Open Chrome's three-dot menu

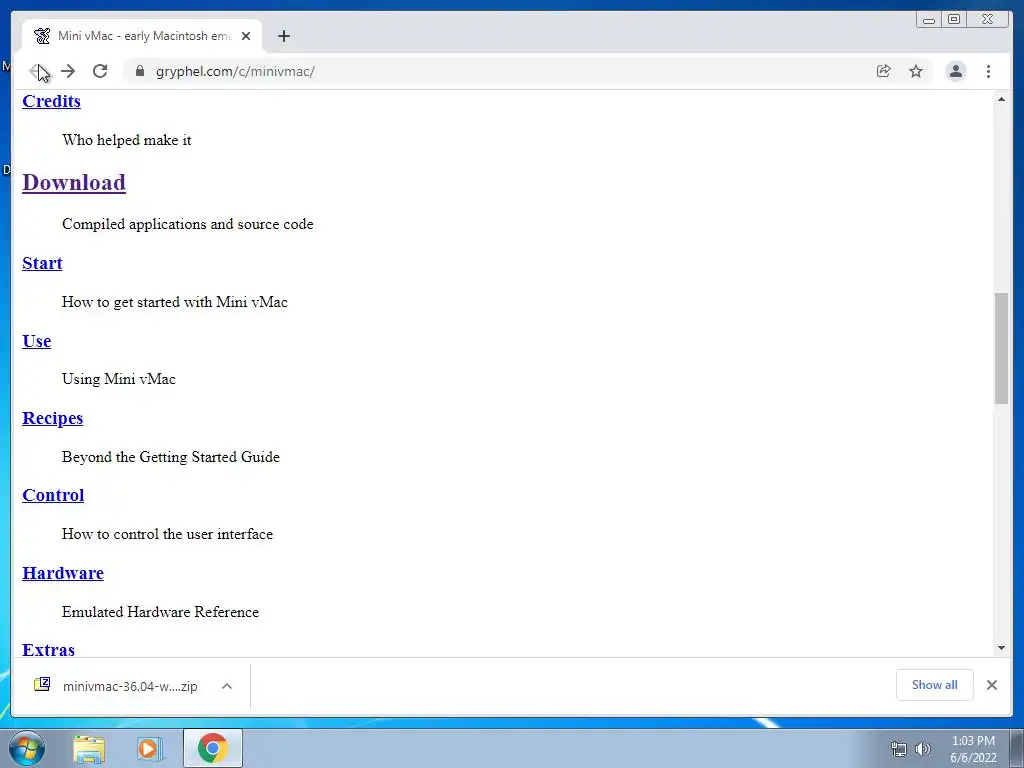tap(988, 71)
